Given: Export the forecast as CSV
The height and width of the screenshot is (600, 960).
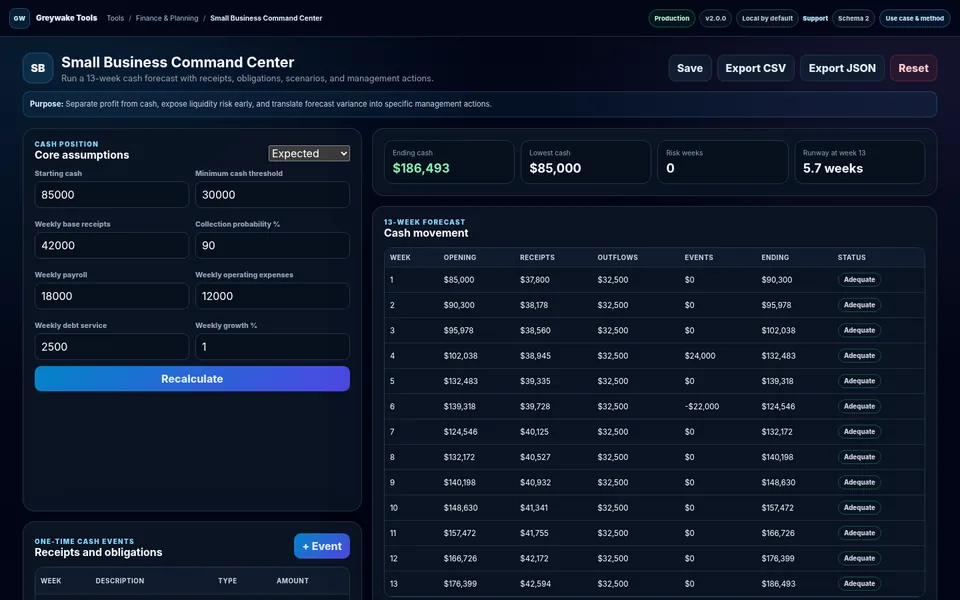Looking at the screenshot, I should (x=756, y=68).
